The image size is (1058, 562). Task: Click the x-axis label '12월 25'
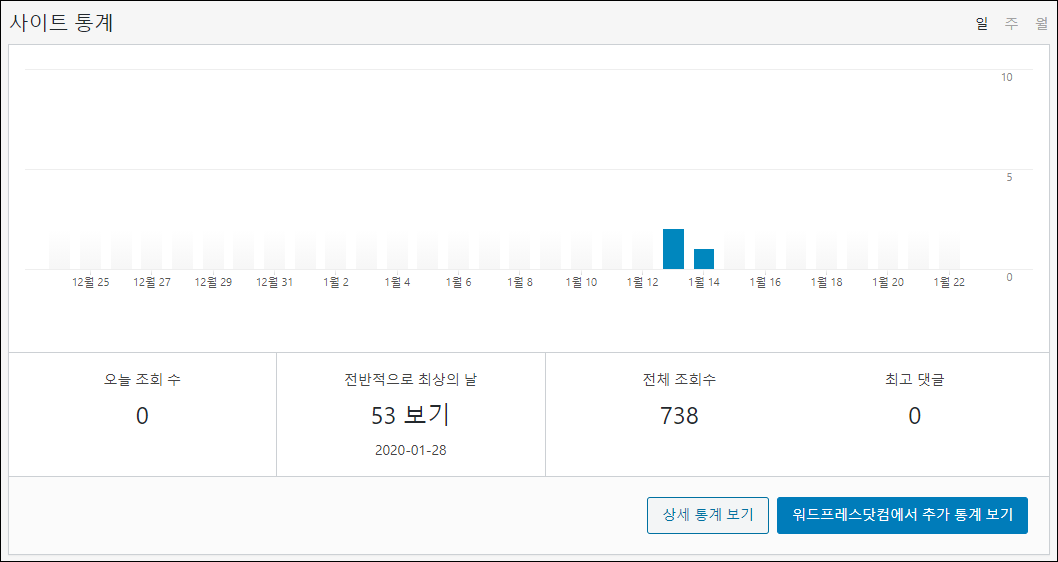point(90,283)
